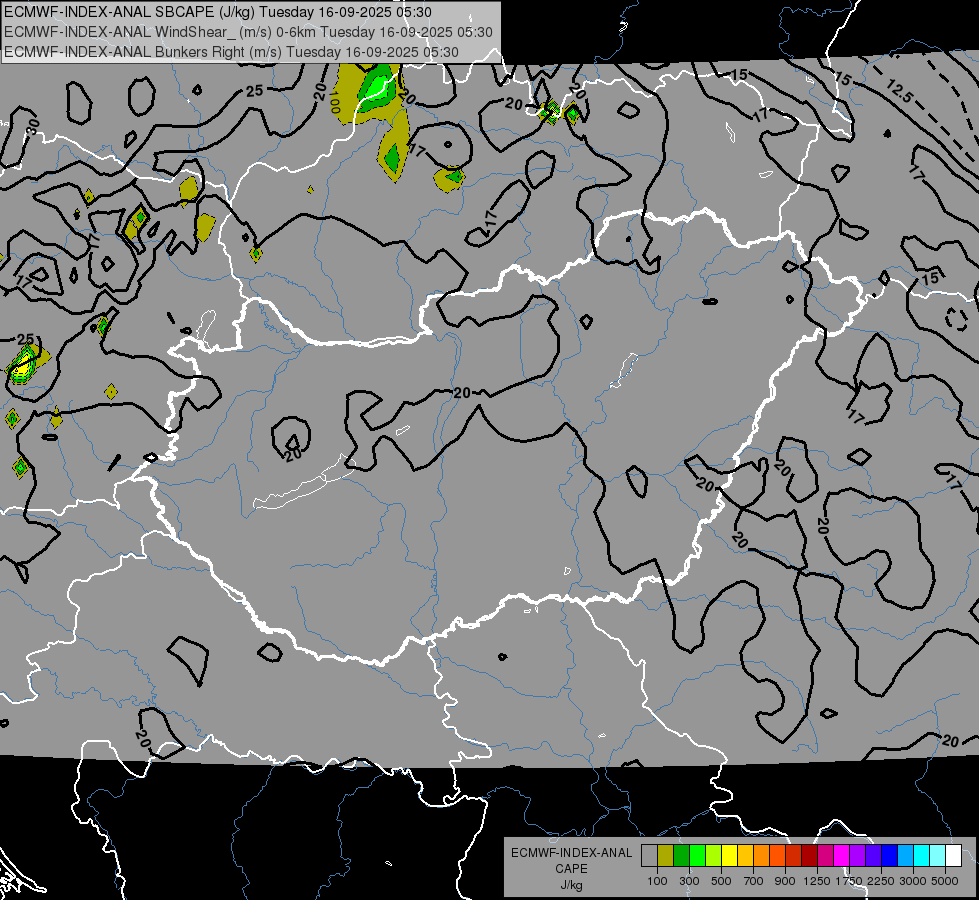Click the olive swatch in CAPE legend

666,856
